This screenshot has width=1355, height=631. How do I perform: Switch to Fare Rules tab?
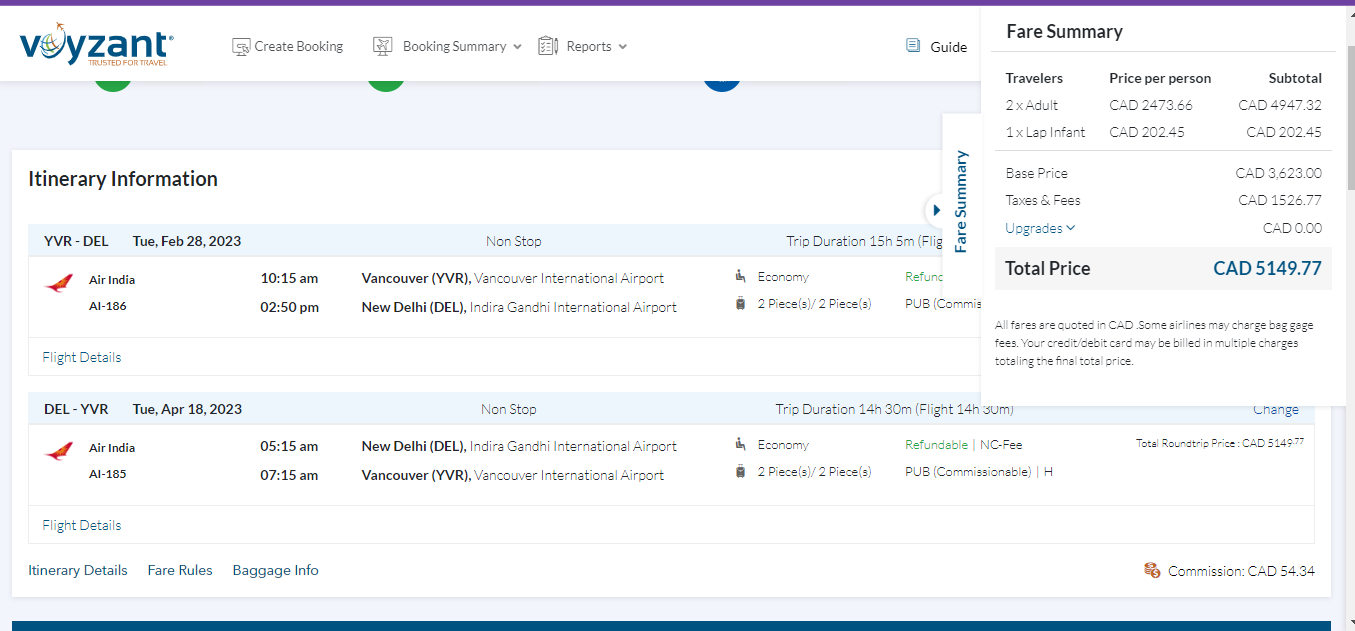180,570
